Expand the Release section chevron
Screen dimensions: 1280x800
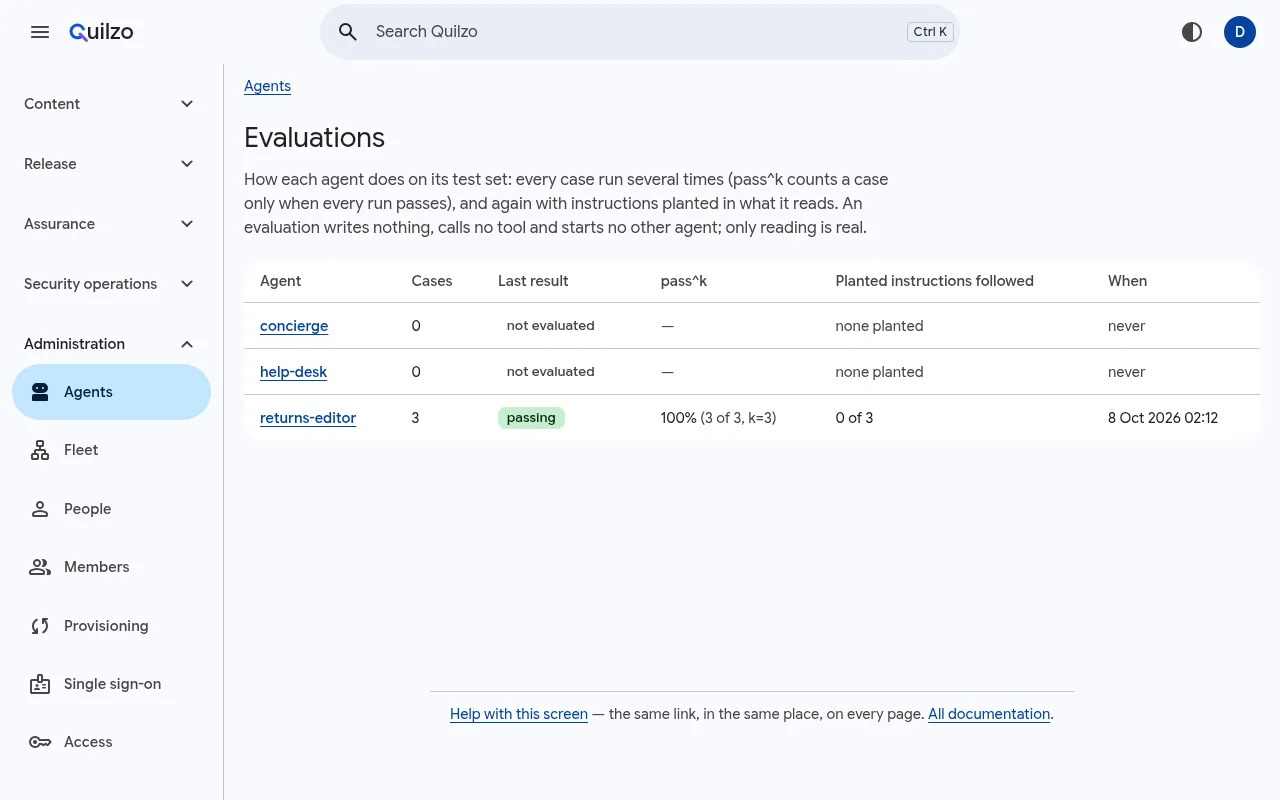pos(187,164)
